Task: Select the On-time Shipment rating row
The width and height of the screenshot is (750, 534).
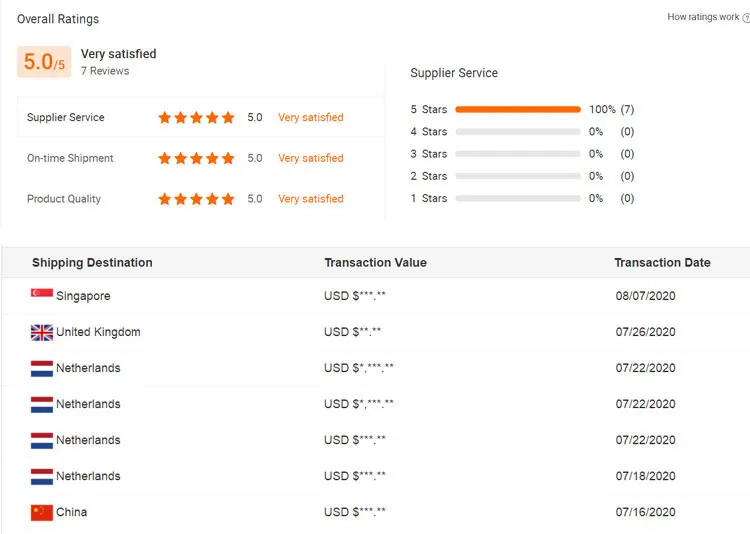Action: click(201, 158)
